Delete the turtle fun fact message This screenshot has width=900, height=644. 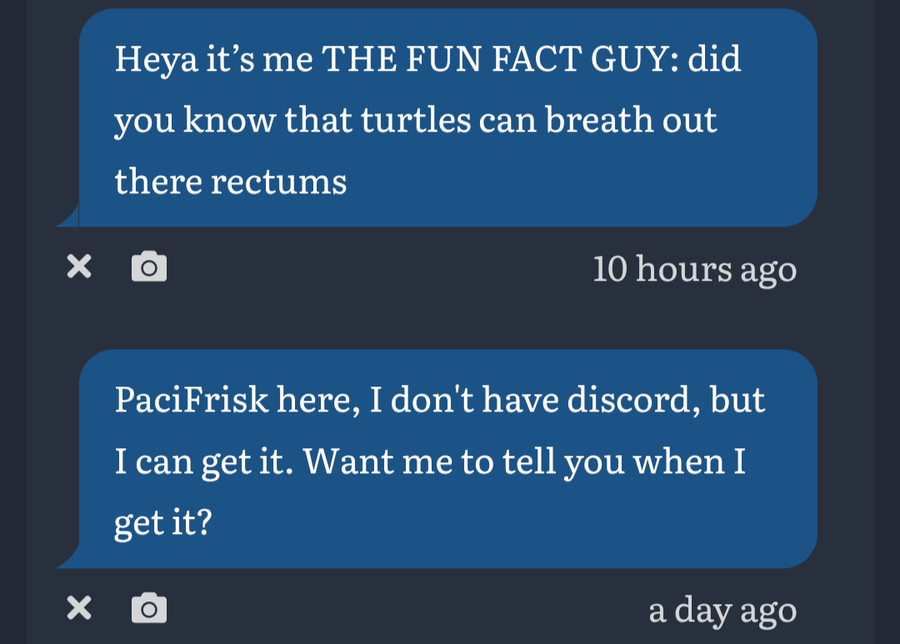point(80,267)
